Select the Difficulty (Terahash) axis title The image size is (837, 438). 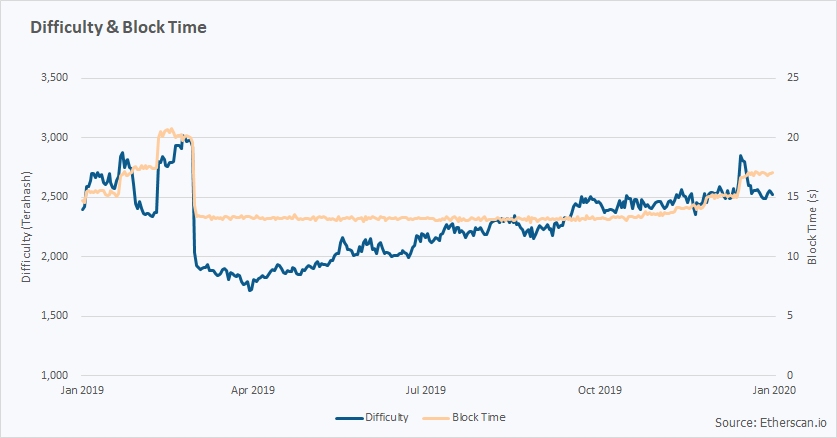coord(27,225)
